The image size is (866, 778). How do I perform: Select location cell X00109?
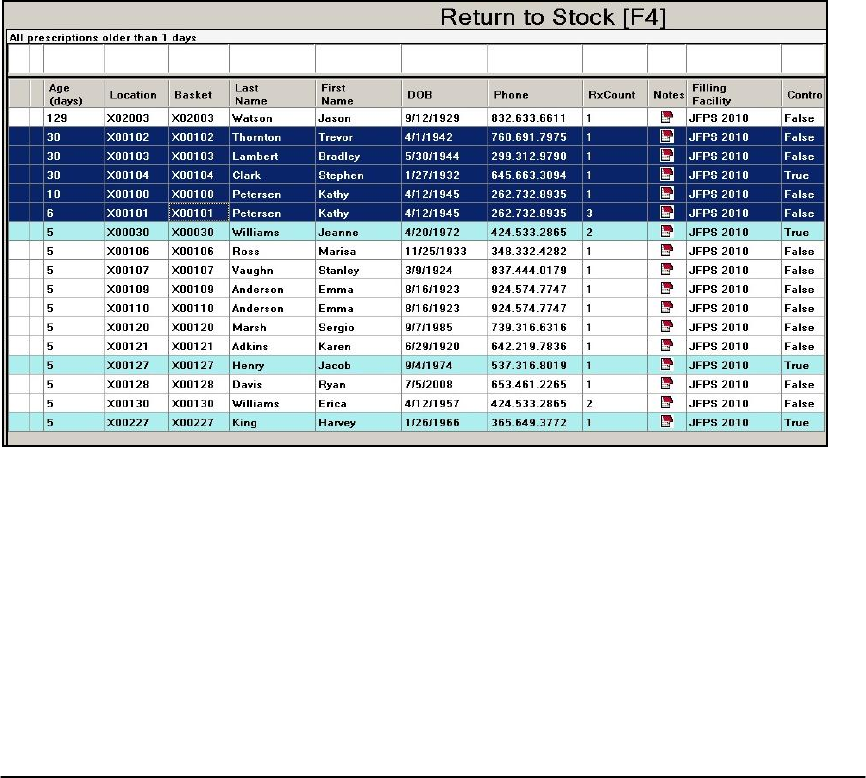136,289
